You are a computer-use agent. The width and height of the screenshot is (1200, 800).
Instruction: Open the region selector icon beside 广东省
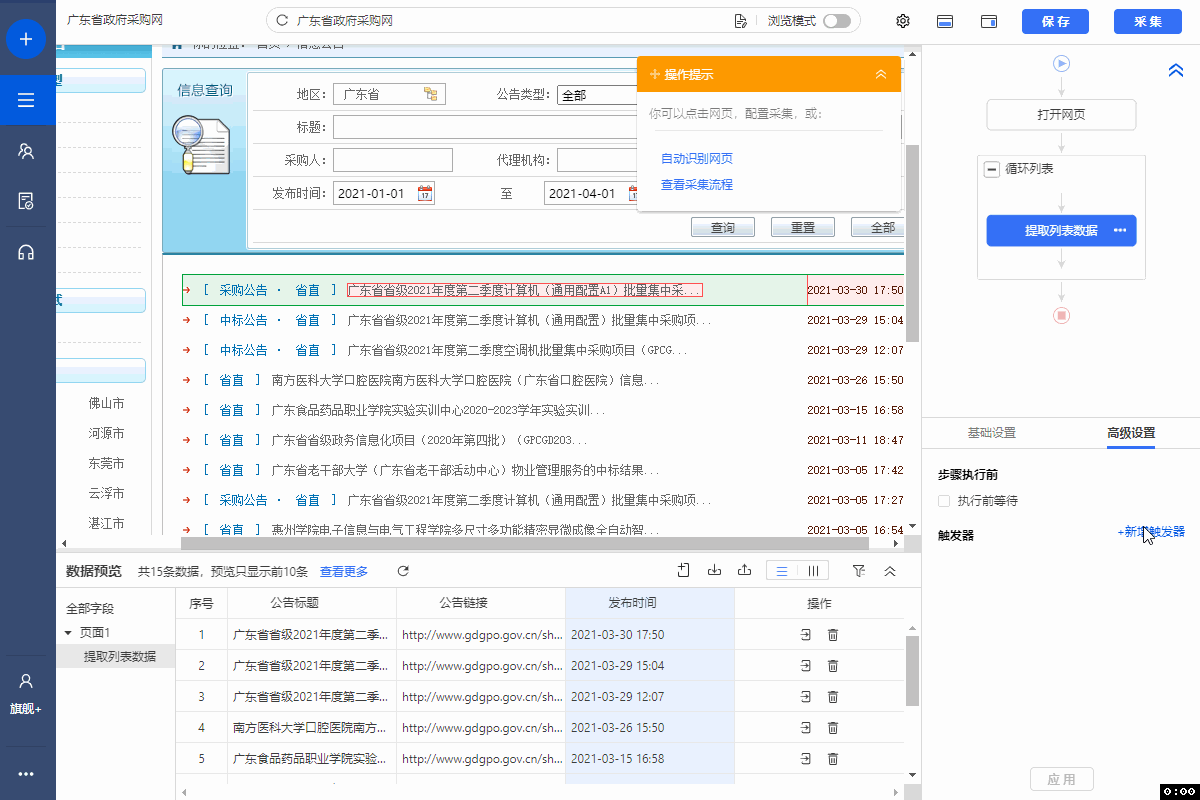pos(431,94)
